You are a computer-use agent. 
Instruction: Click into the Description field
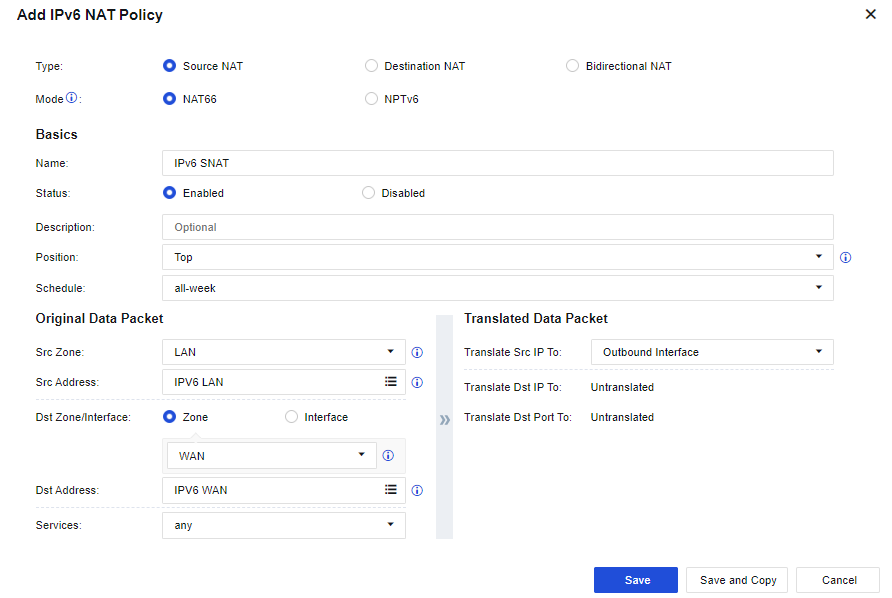pyautogui.click(x=497, y=227)
